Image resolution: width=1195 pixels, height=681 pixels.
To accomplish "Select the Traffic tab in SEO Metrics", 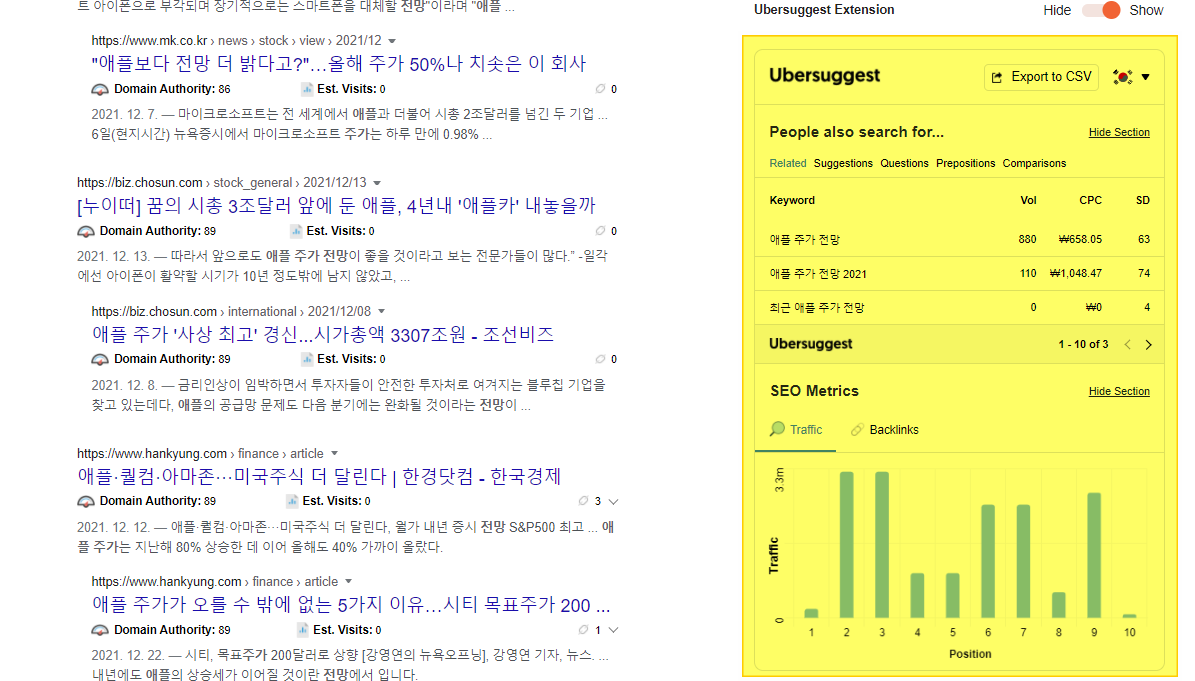I will tap(796, 430).
